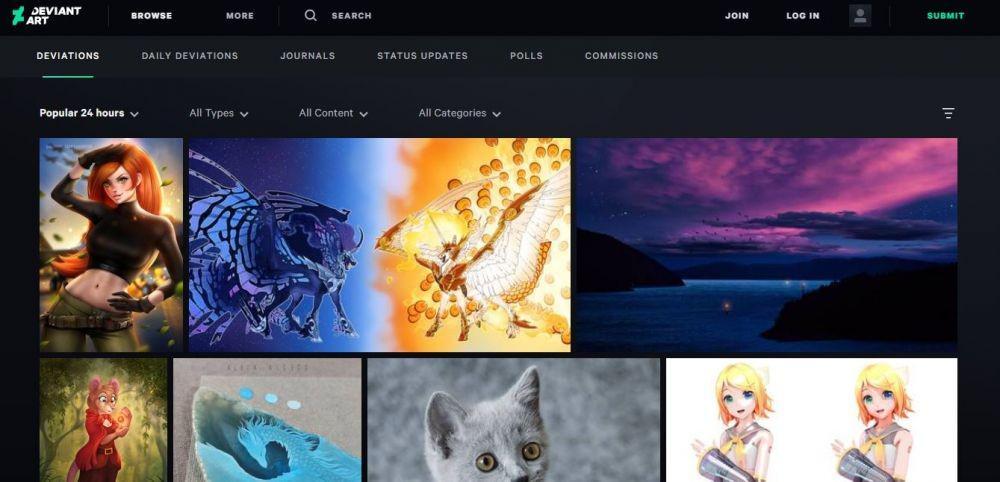Select the Polls tab
This screenshot has width=1000, height=482.
[526, 56]
